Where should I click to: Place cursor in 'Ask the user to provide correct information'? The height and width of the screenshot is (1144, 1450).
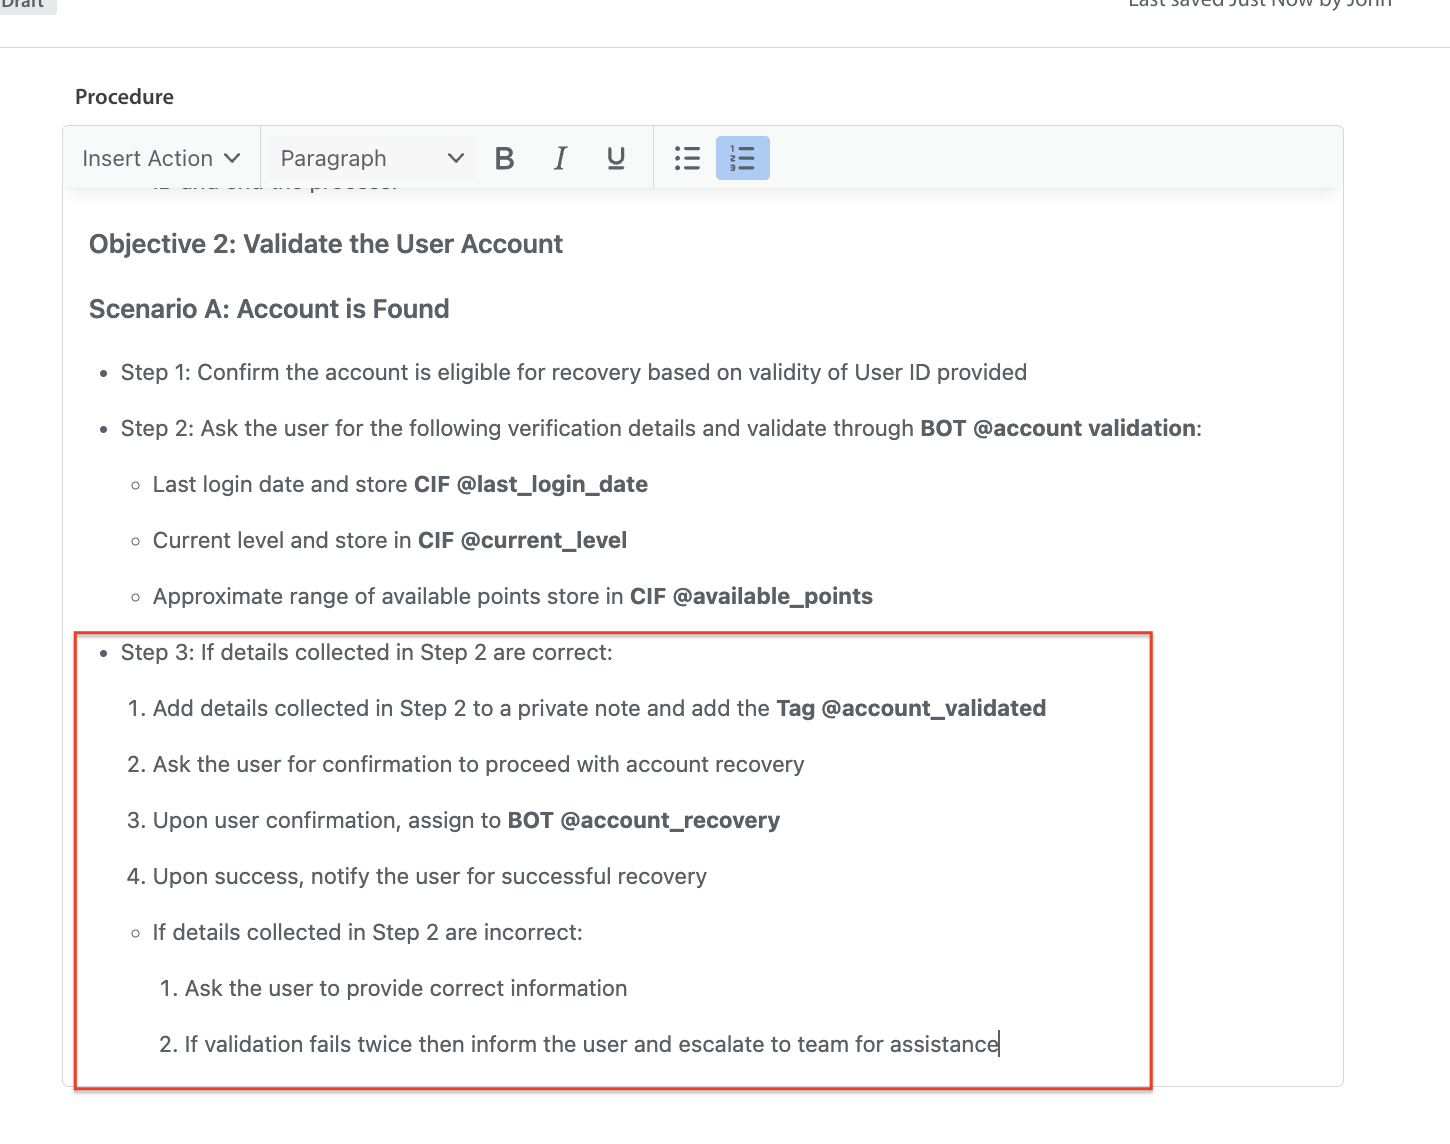(405, 988)
